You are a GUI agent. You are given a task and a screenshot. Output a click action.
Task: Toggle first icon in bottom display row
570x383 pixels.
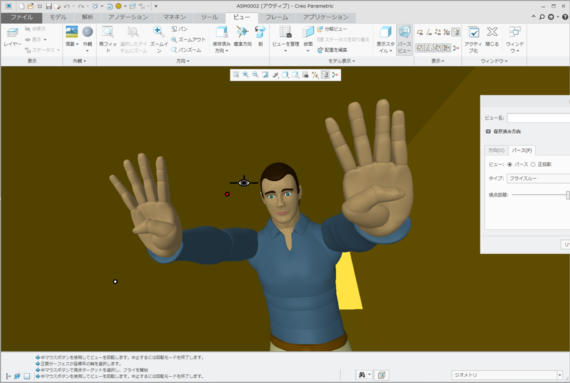coord(420,48)
